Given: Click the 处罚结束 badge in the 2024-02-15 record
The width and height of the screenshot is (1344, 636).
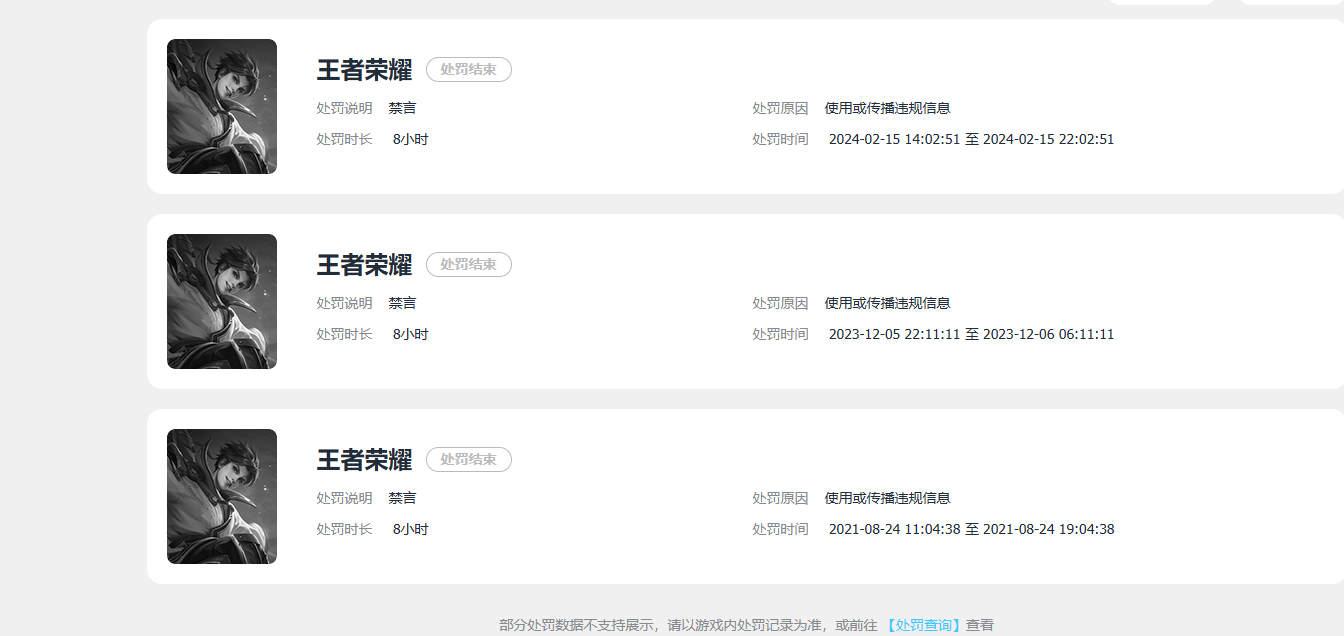Looking at the screenshot, I should [x=469, y=69].
